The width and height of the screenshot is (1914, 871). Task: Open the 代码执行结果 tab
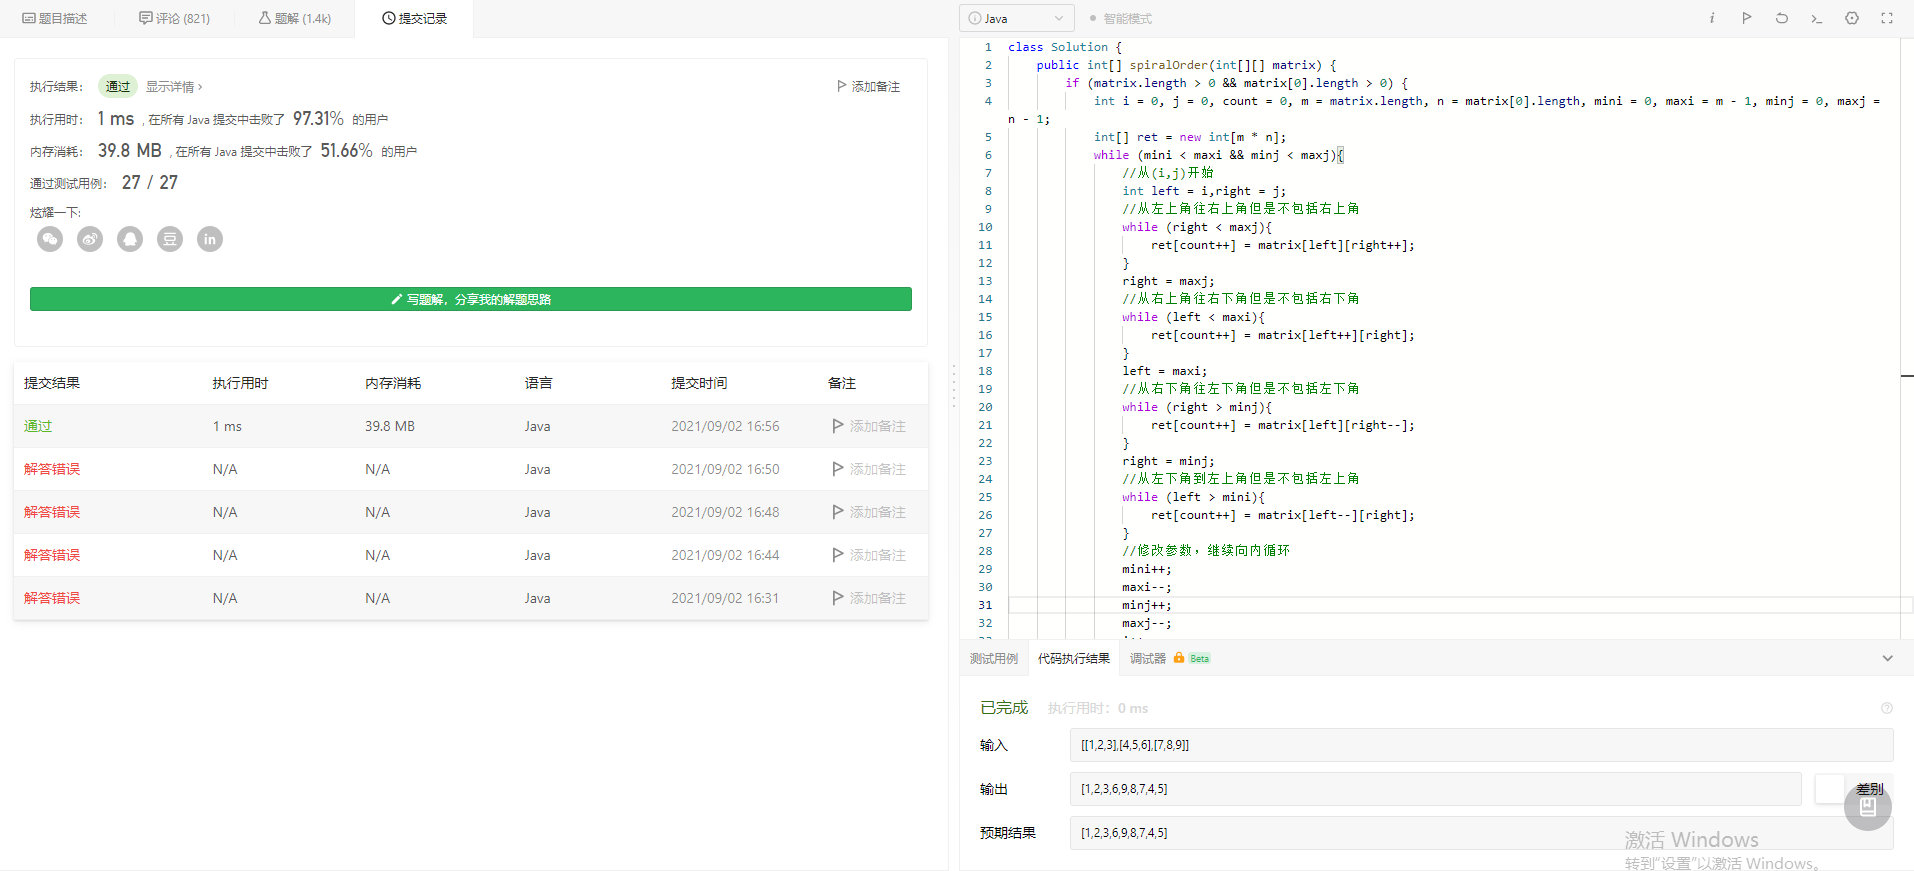point(1074,658)
